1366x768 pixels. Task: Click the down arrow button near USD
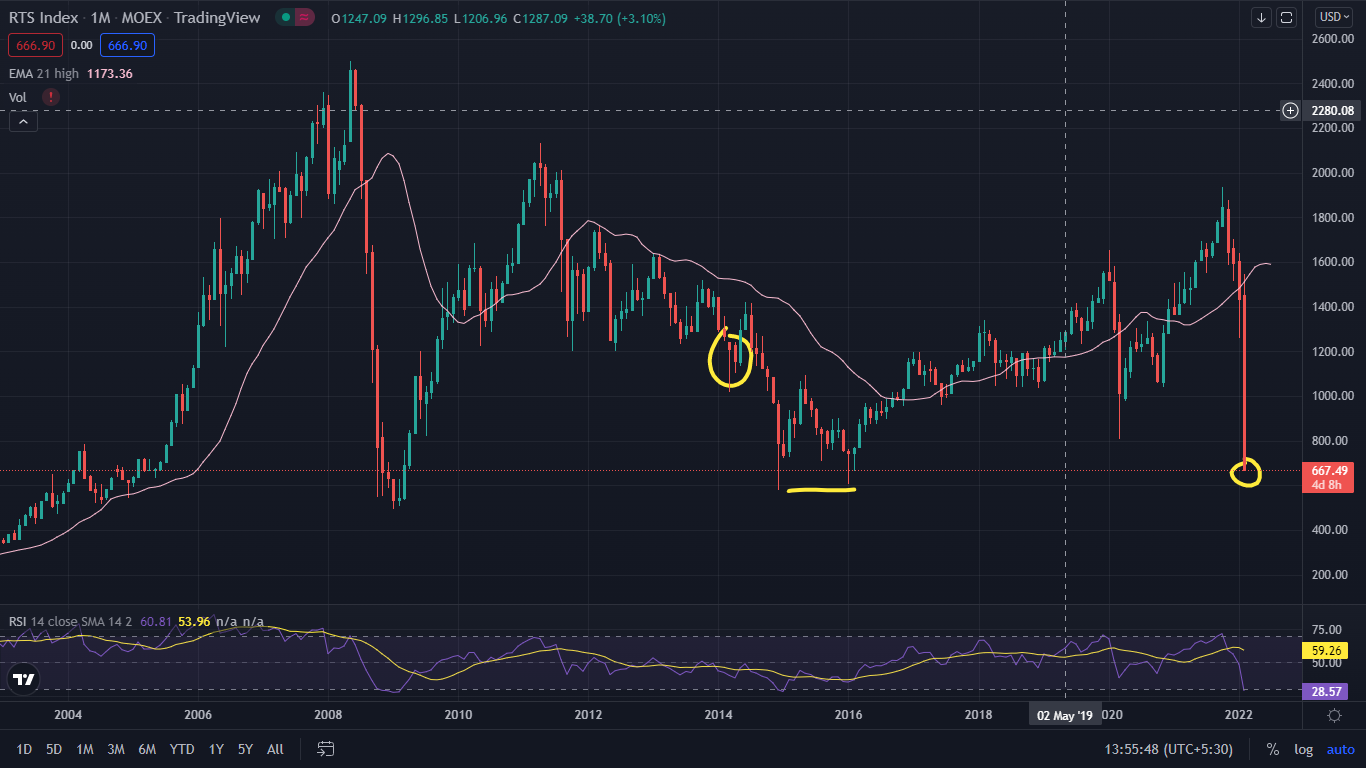tap(1261, 18)
